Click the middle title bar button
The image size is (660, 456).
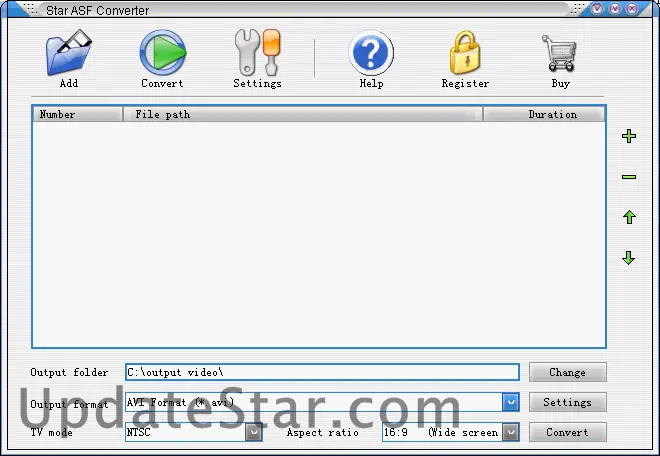click(x=615, y=8)
